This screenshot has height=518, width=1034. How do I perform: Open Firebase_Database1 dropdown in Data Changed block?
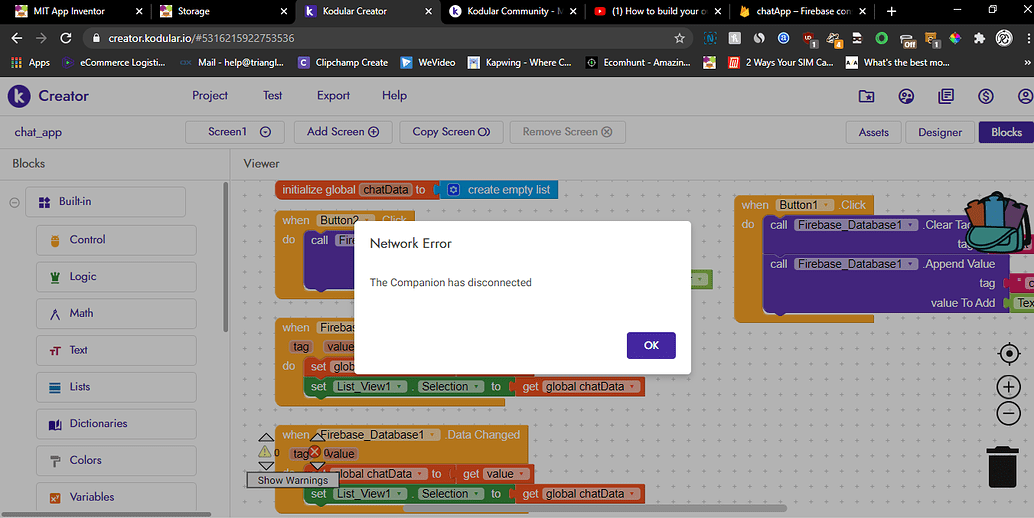click(x=433, y=435)
